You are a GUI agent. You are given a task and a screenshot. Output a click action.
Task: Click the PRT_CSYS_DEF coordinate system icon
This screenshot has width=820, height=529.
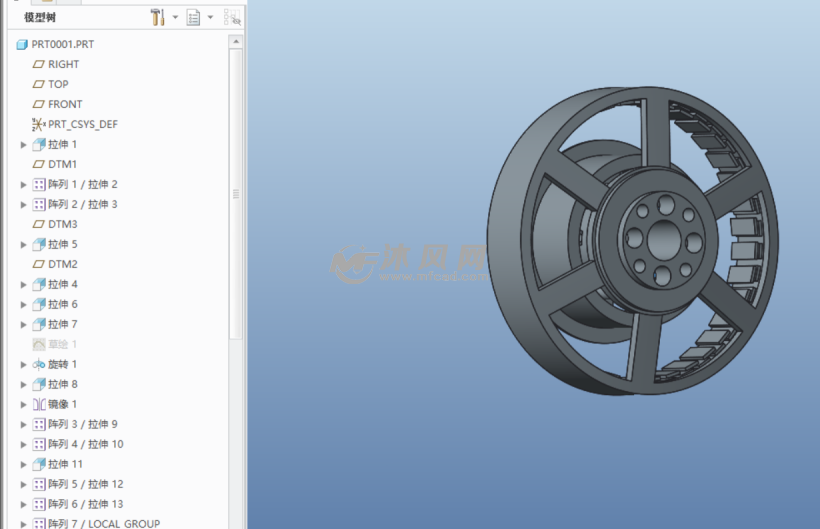point(39,124)
